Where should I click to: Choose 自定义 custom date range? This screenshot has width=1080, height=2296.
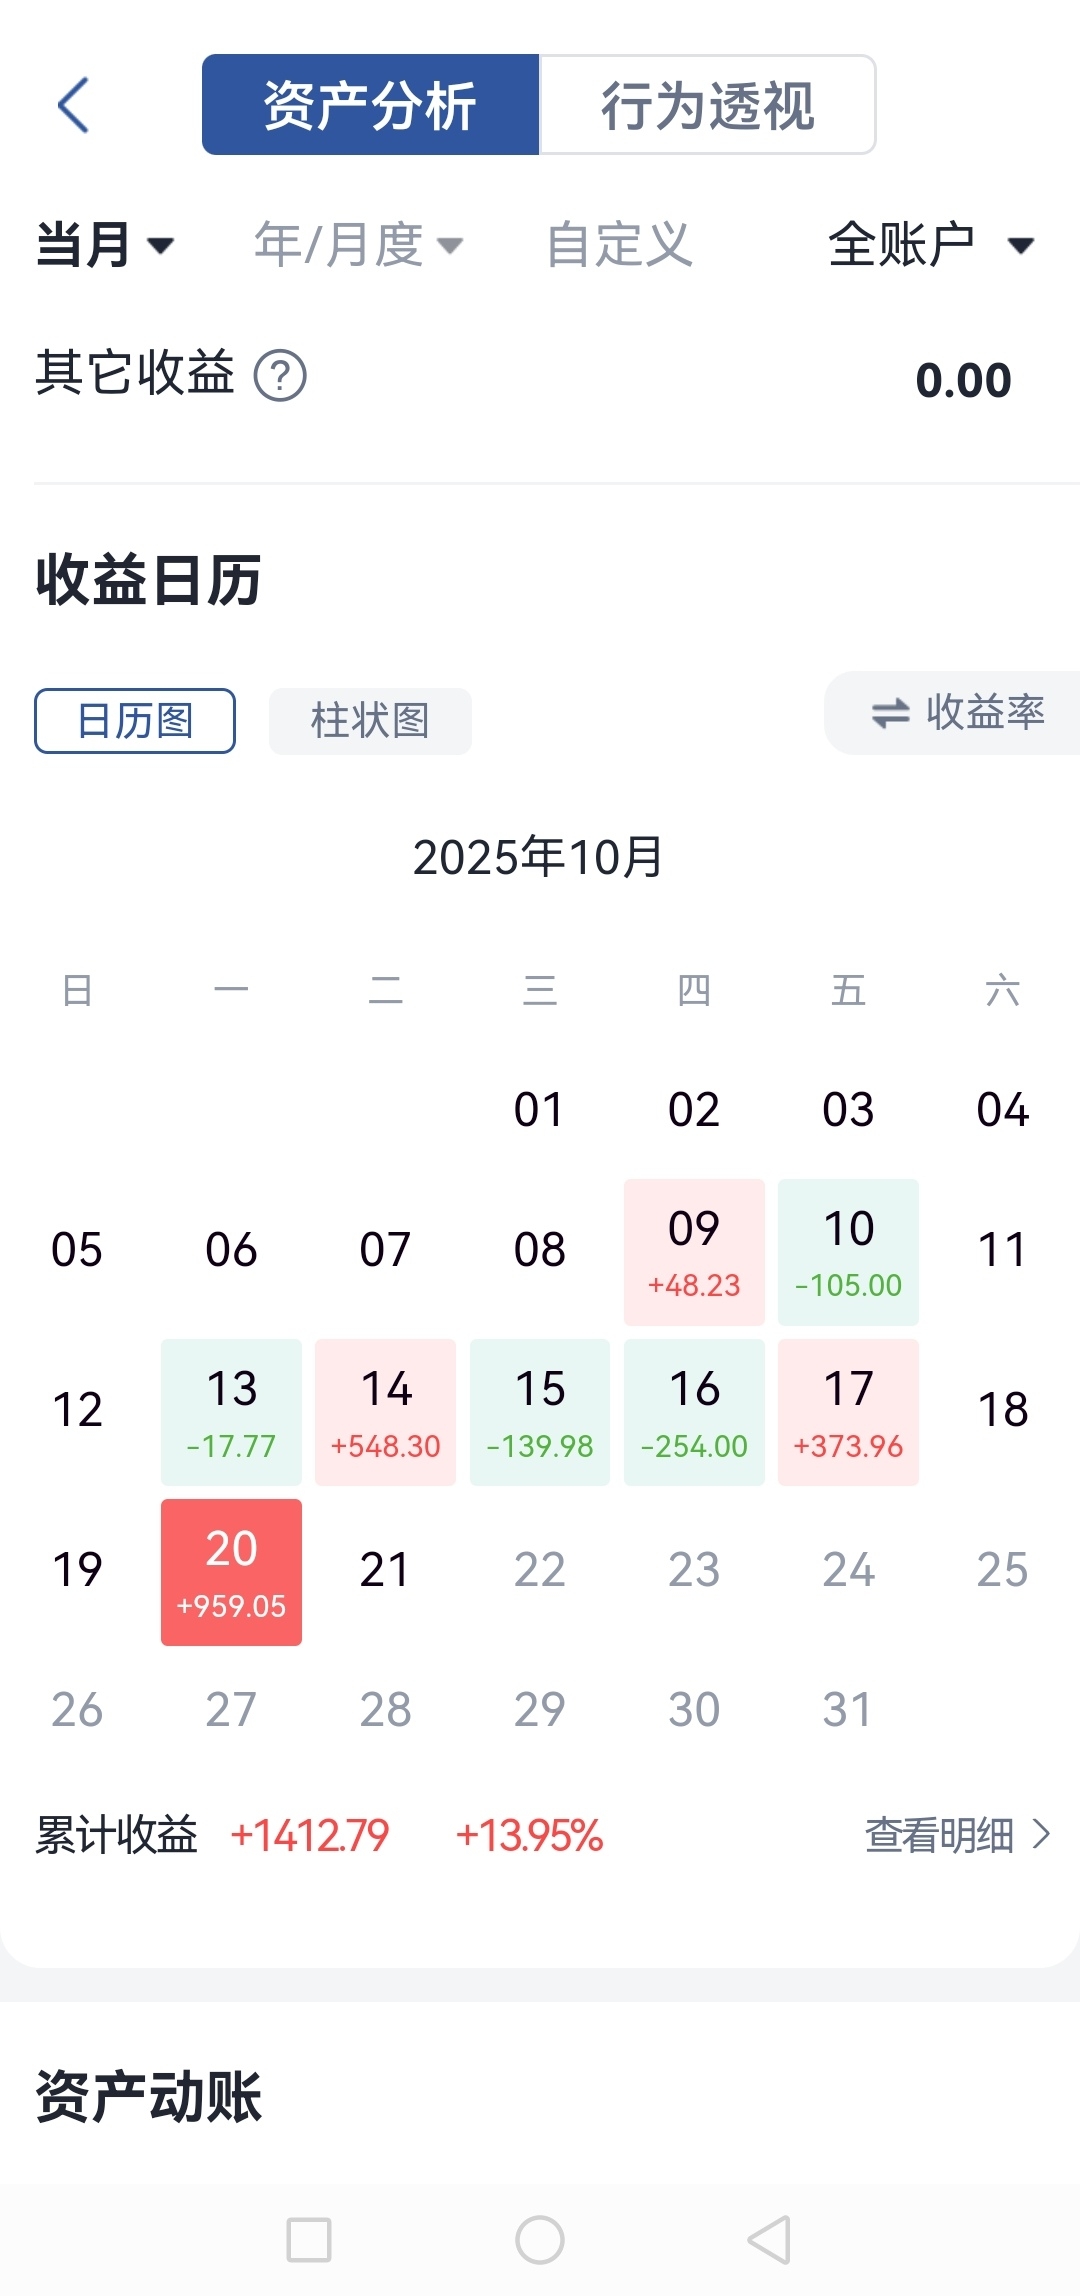point(620,245)
